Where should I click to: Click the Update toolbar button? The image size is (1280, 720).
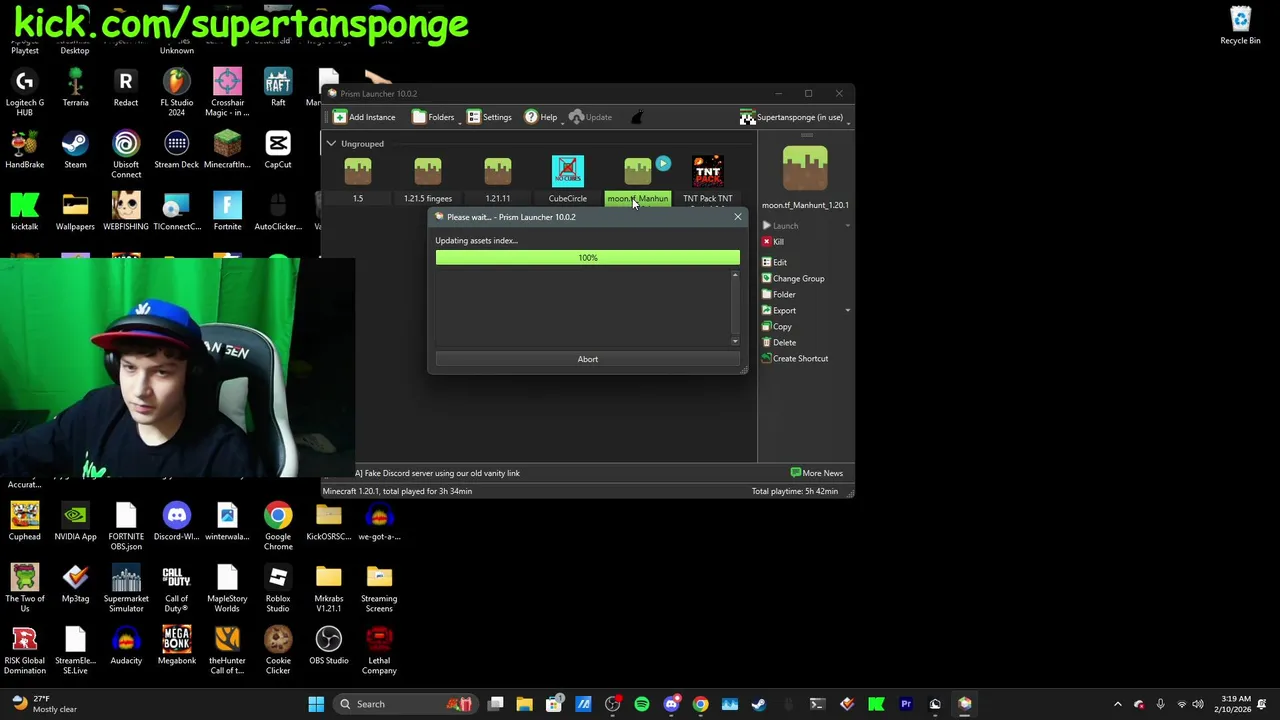(590, 117)
